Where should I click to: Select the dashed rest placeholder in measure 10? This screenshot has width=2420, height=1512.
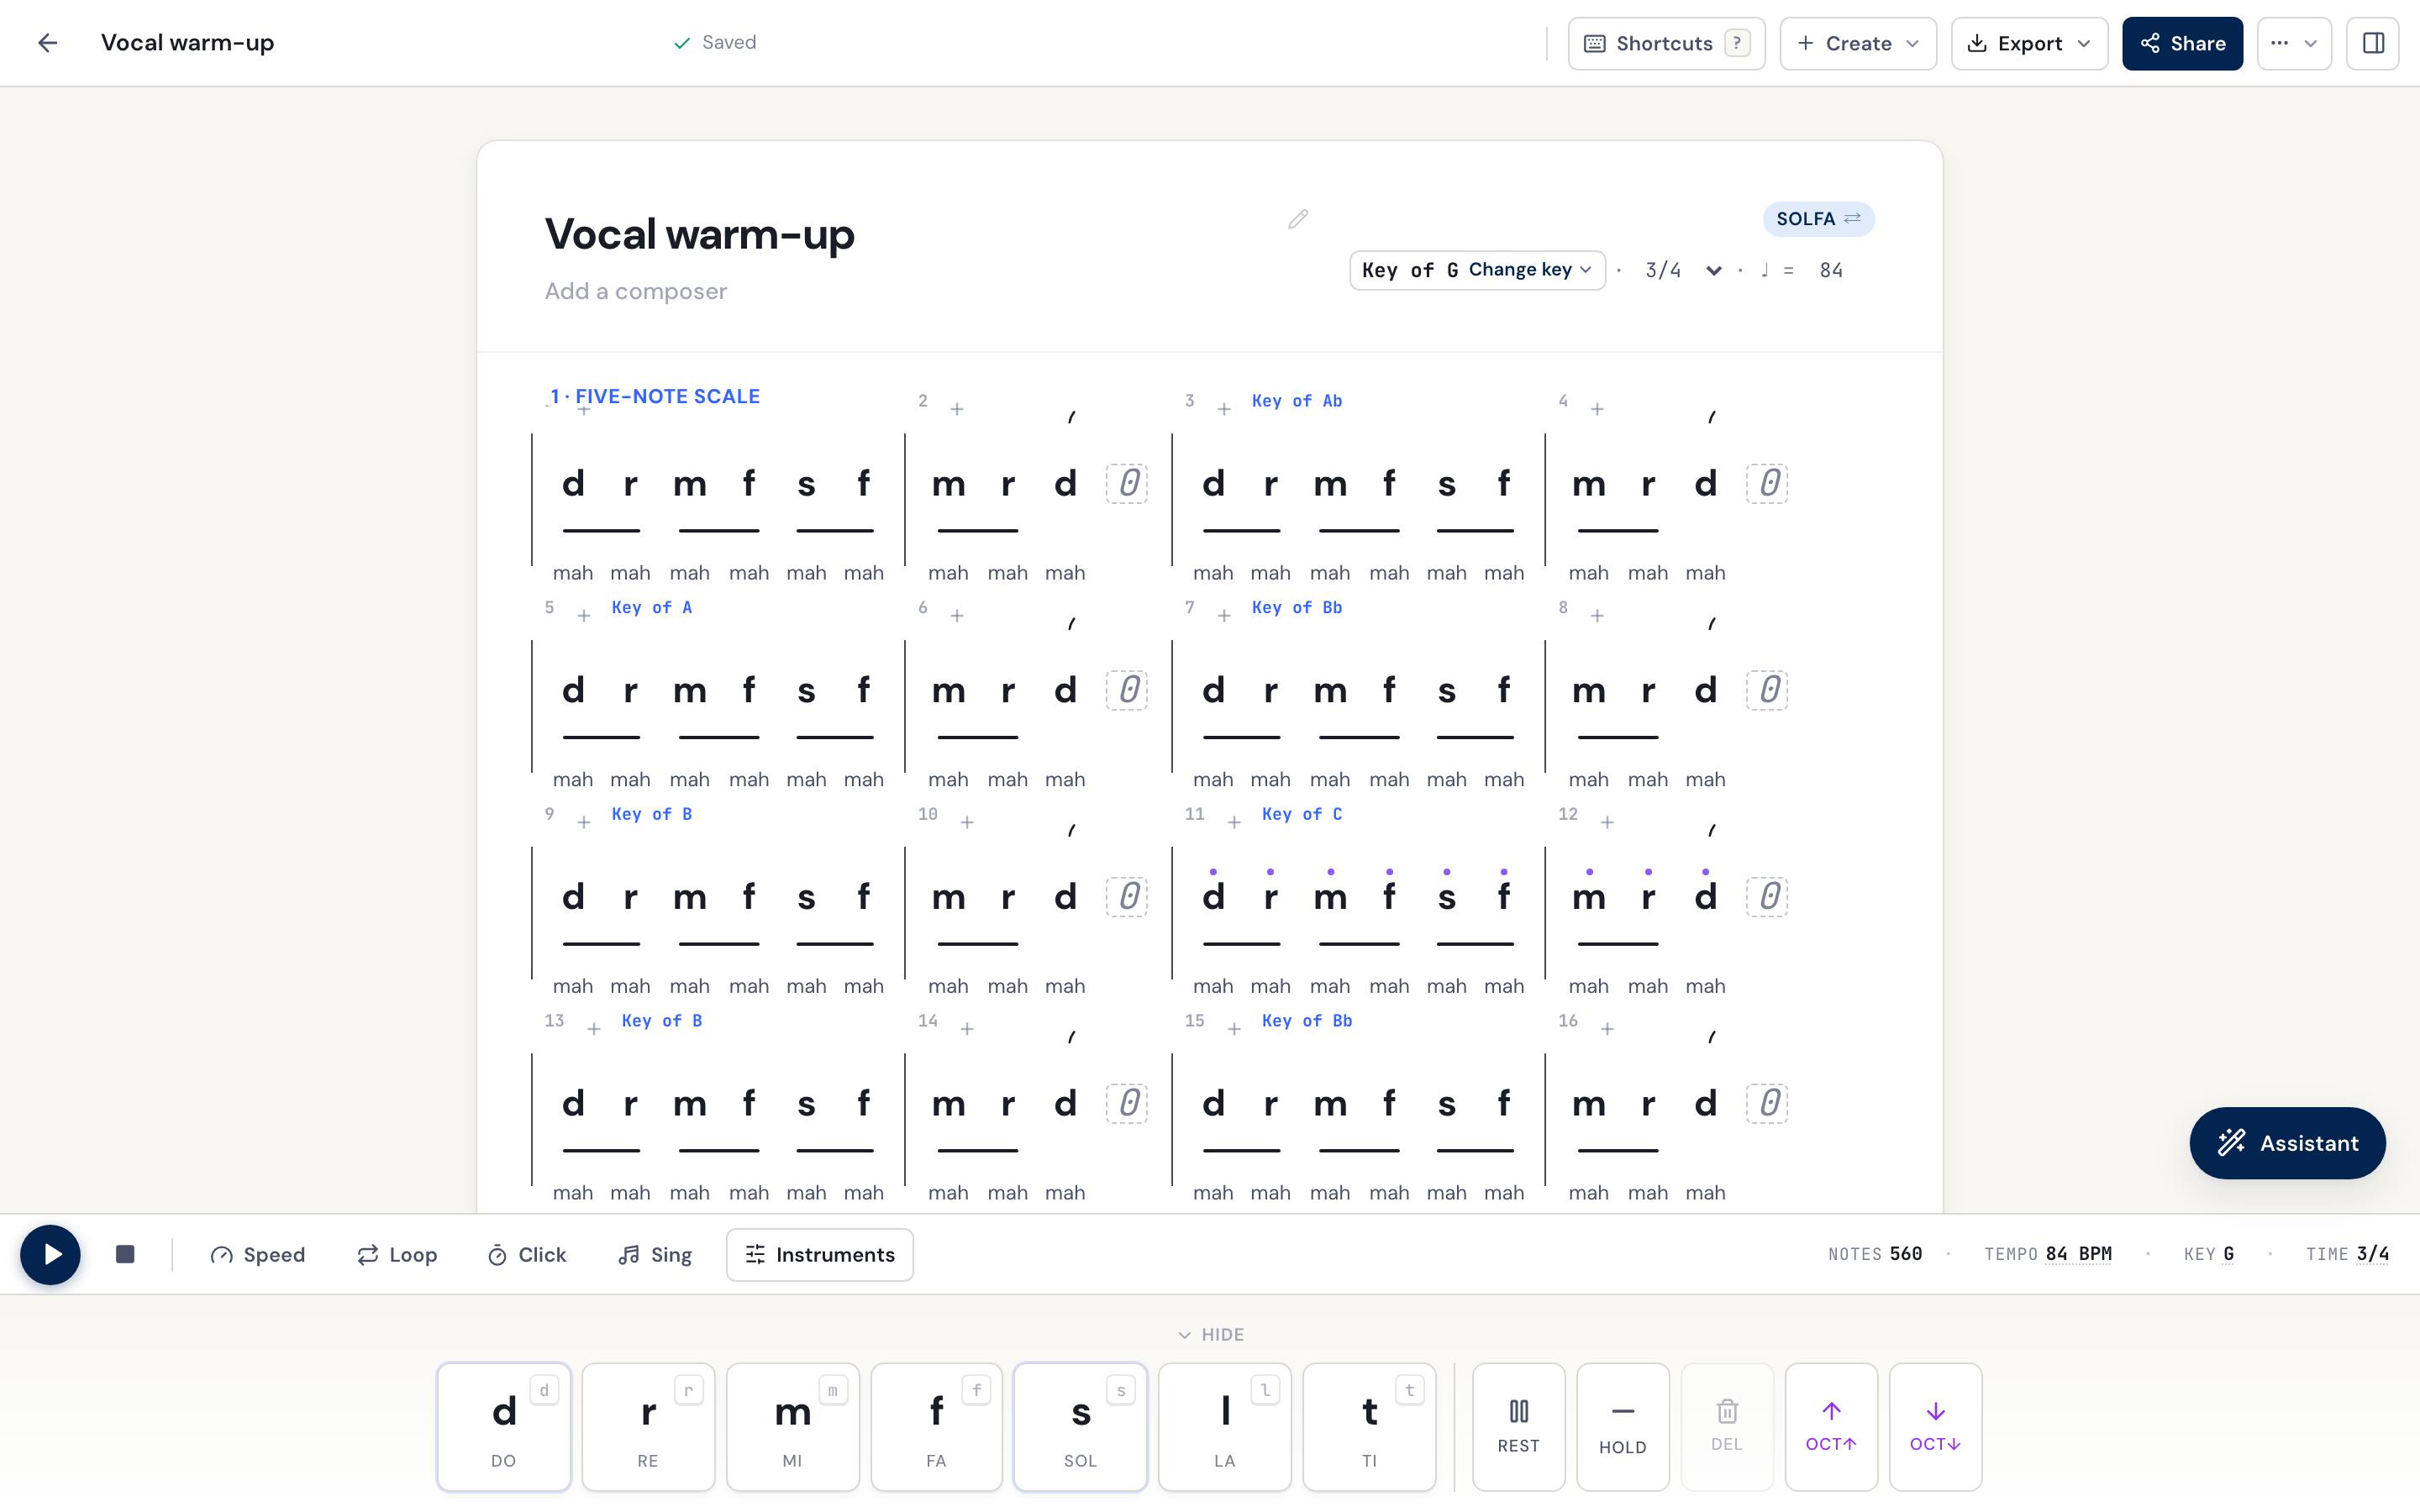tap(1127, 897)
